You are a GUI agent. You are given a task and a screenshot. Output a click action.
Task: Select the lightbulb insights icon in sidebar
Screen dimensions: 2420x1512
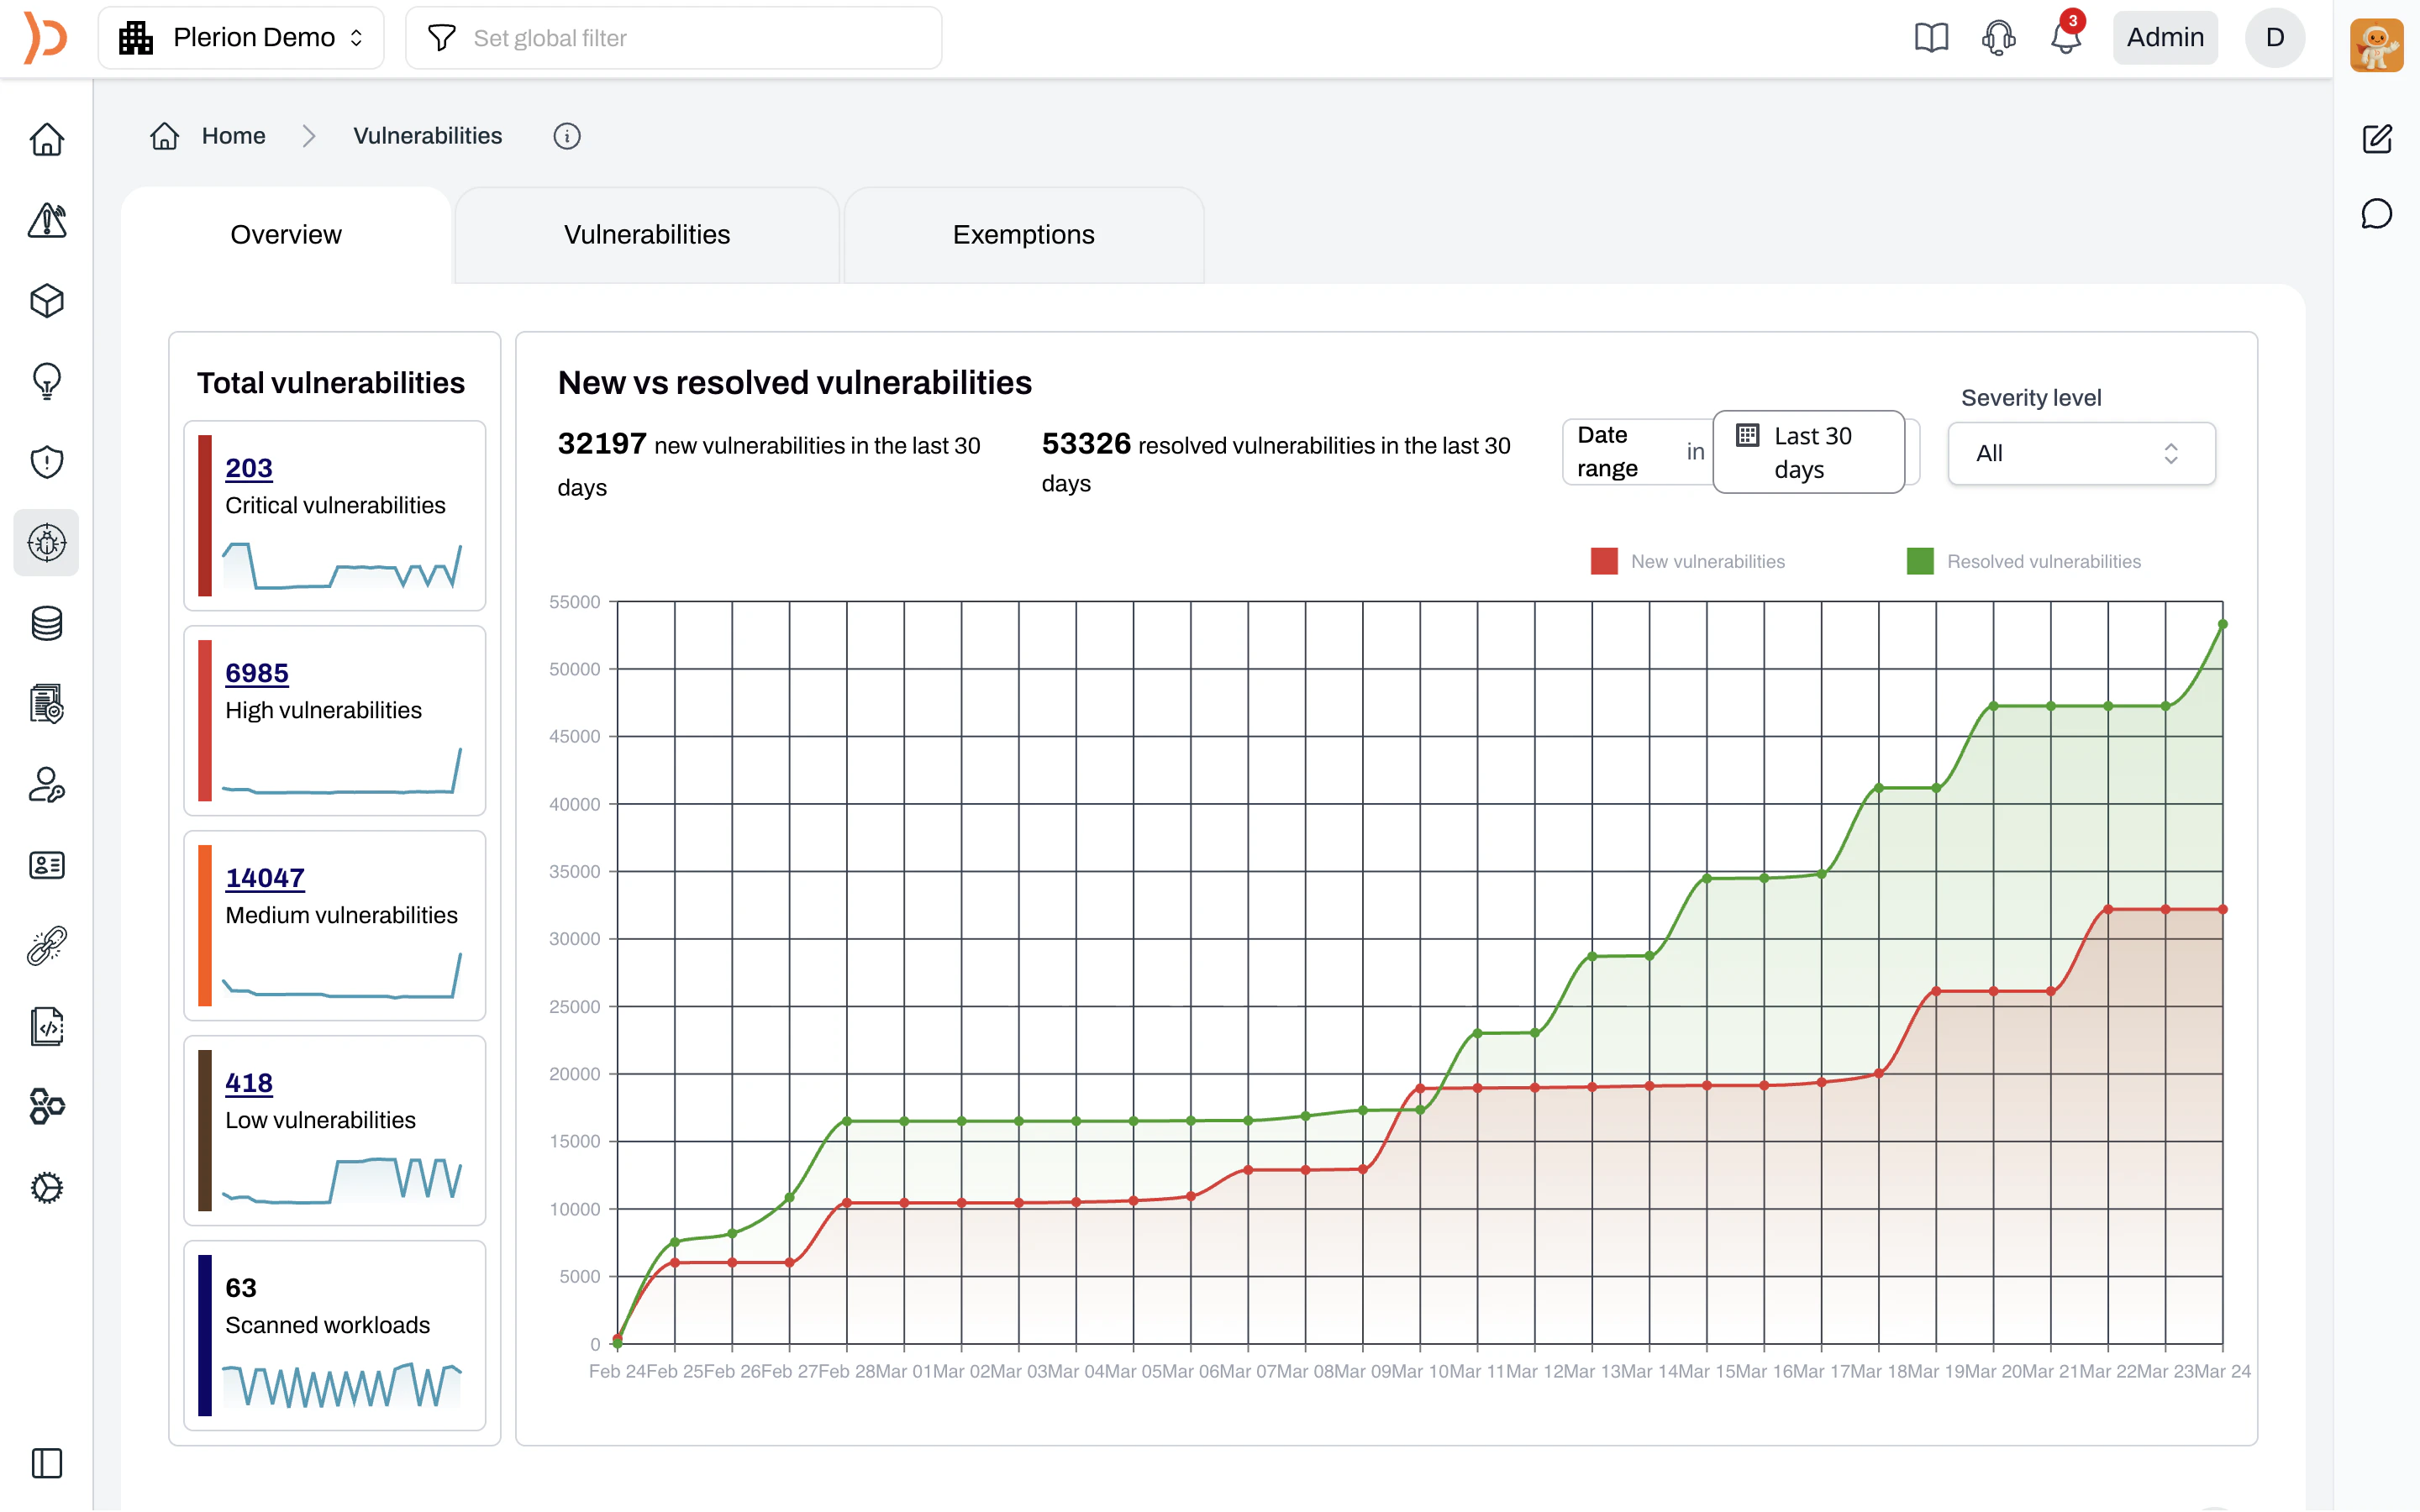[x=46, y=381]
